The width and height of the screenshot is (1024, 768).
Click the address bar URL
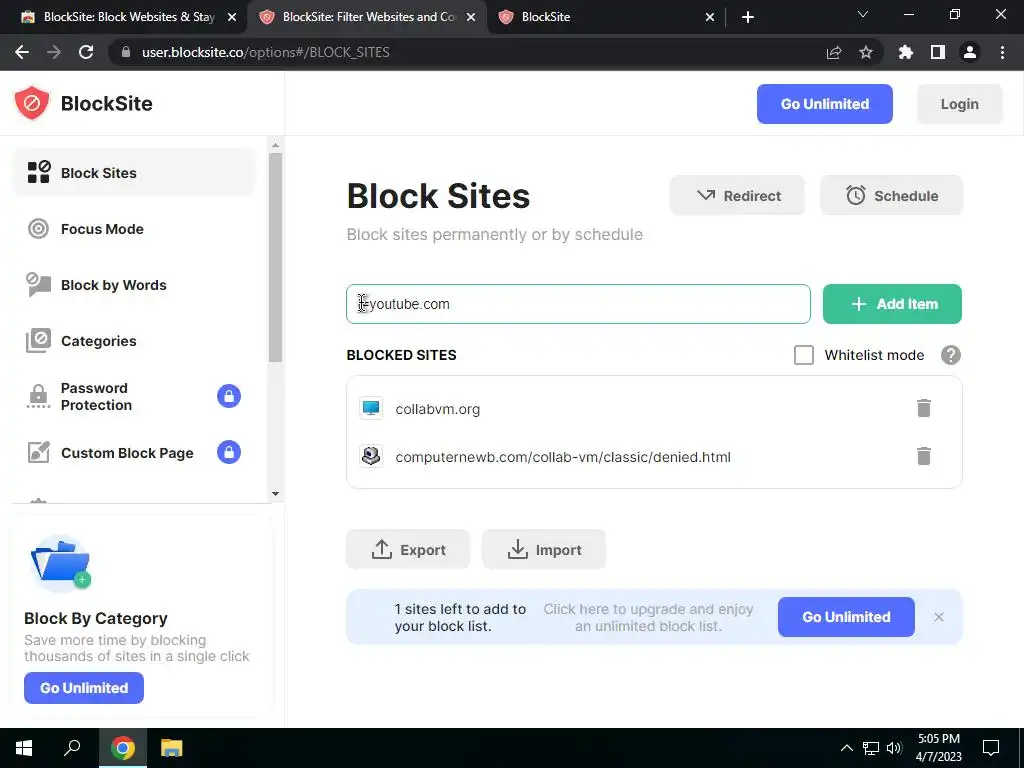click(x=265, y=52)
